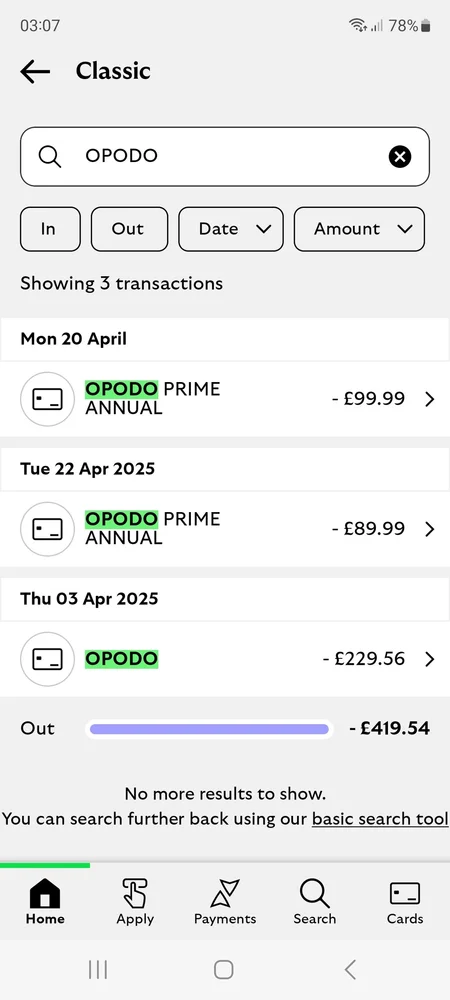This screenshot has height=1000, width=450.
Task: Open the Apply tab icon
Action: (135, 893)
